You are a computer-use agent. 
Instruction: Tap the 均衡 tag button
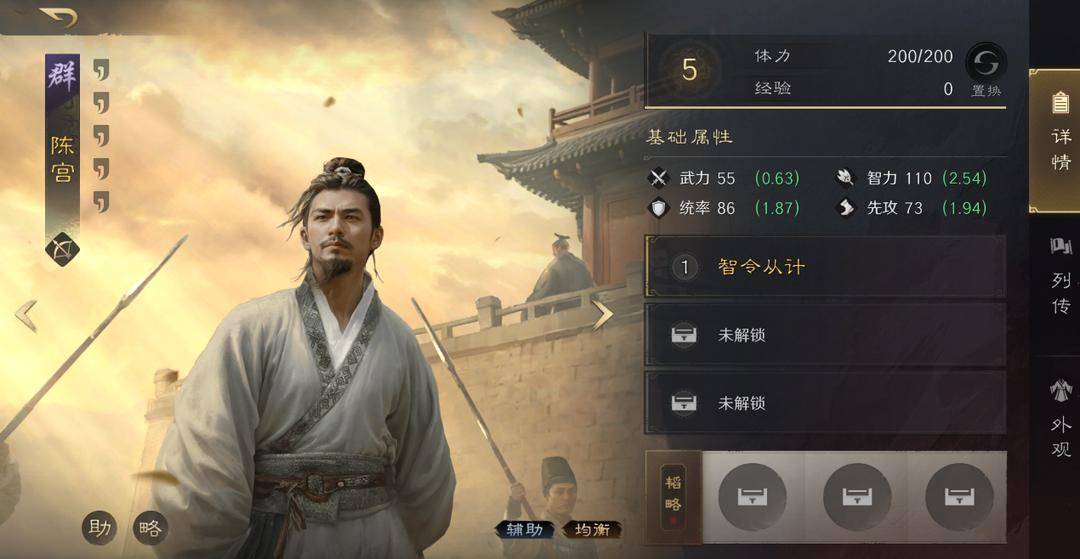(x=592, y=529)
